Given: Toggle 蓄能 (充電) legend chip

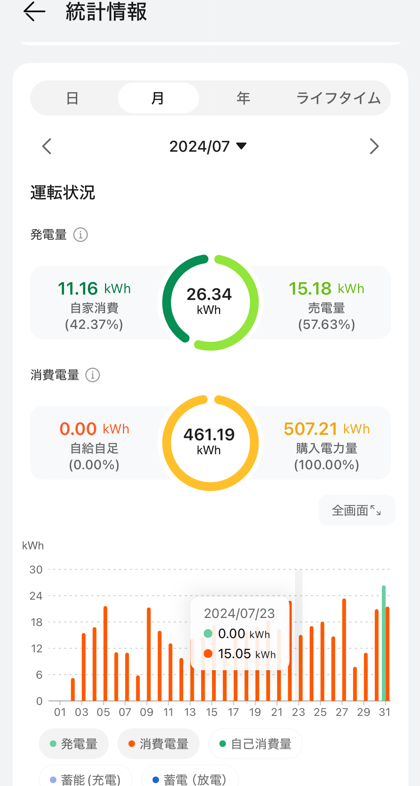Looking at the screenshot, I should point(86,776).
